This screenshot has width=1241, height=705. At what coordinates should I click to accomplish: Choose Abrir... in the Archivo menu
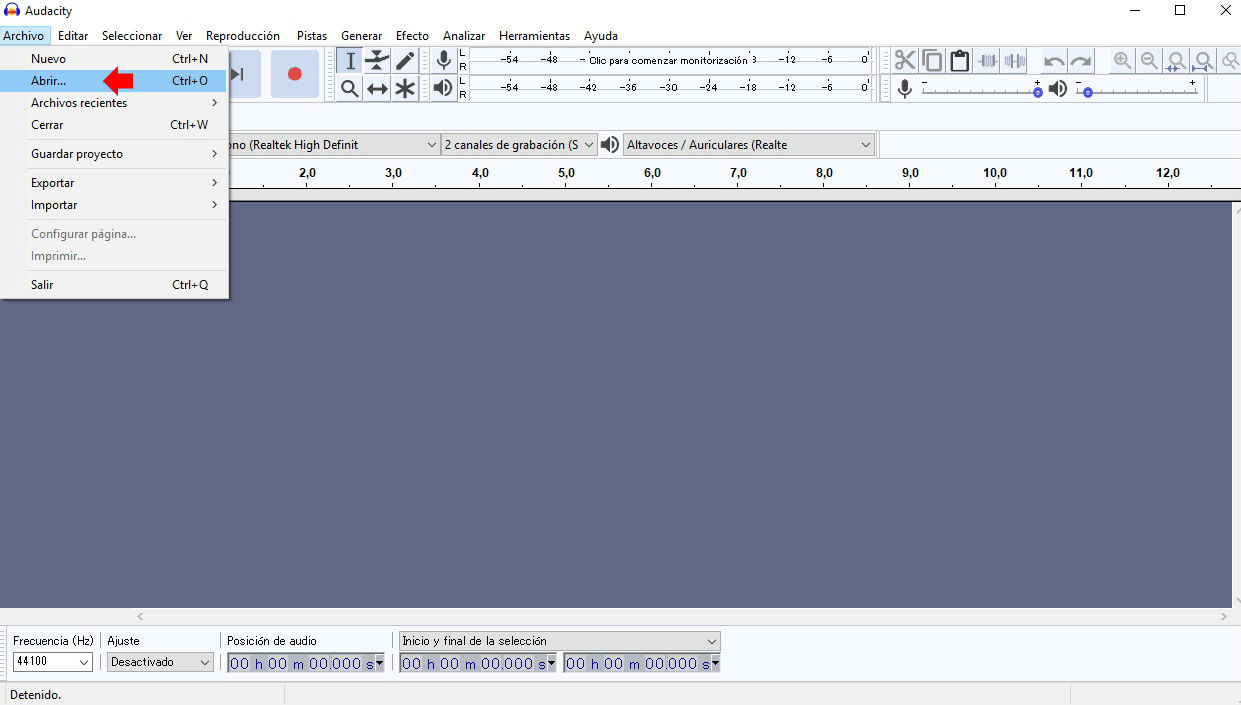49,81
